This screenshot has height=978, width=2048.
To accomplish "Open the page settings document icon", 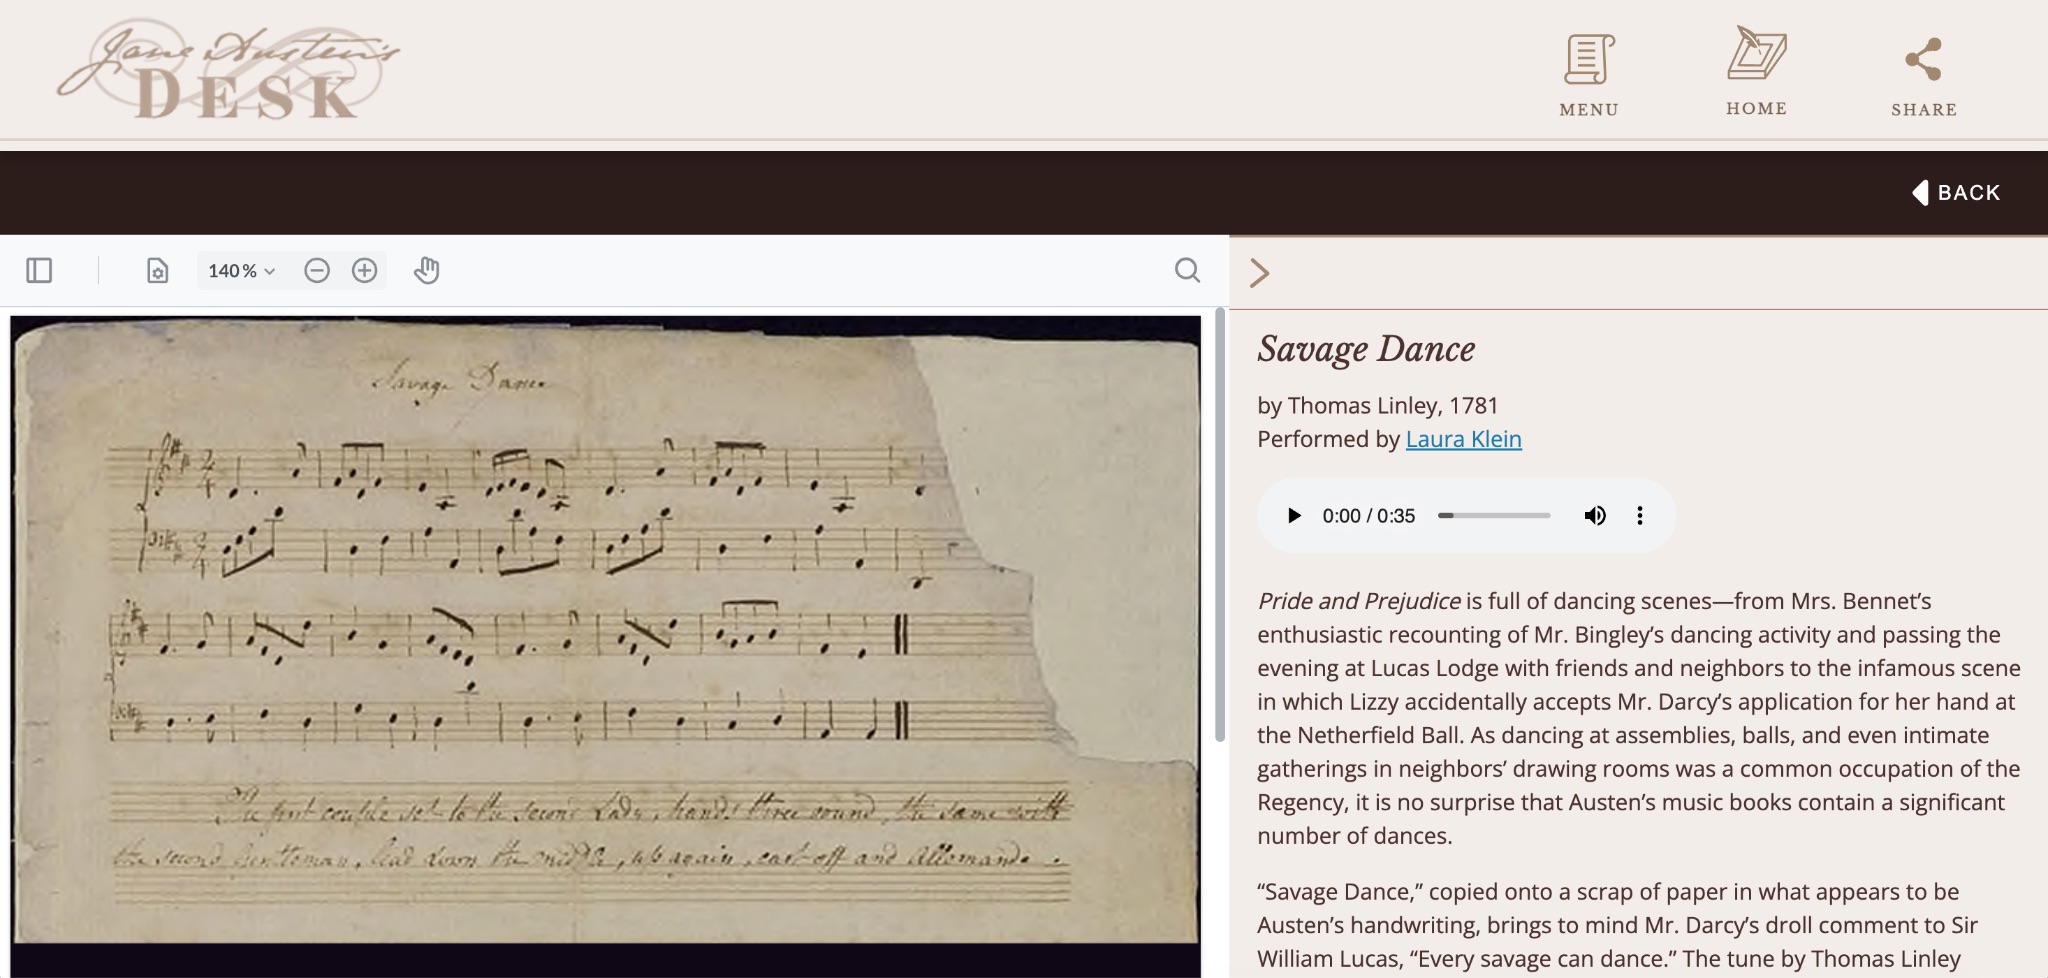I will tap(157, 271).
